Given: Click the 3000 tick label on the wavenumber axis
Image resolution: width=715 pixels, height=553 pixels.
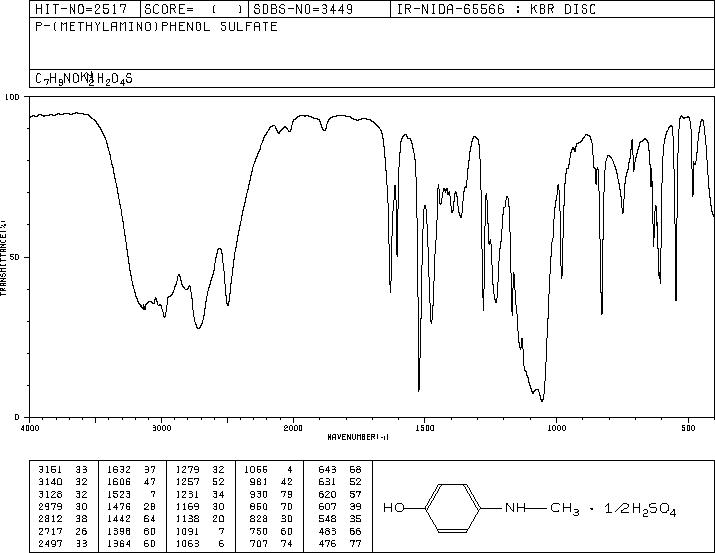Looking at the screenshot, I should pyautogui.click(x=161, y=428).
